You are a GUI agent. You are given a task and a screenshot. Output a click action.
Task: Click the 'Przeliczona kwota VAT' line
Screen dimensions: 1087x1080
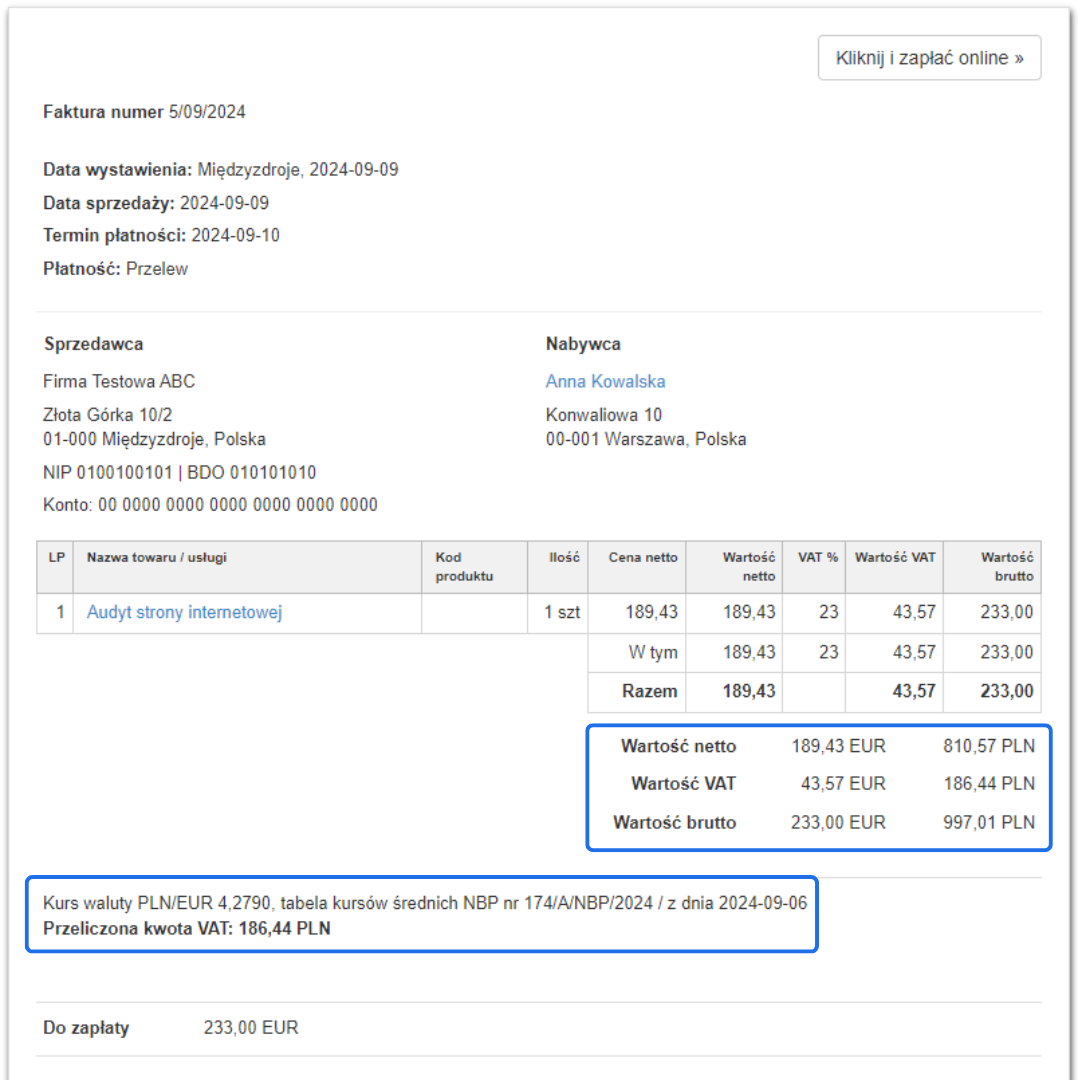tap(187, 929)
